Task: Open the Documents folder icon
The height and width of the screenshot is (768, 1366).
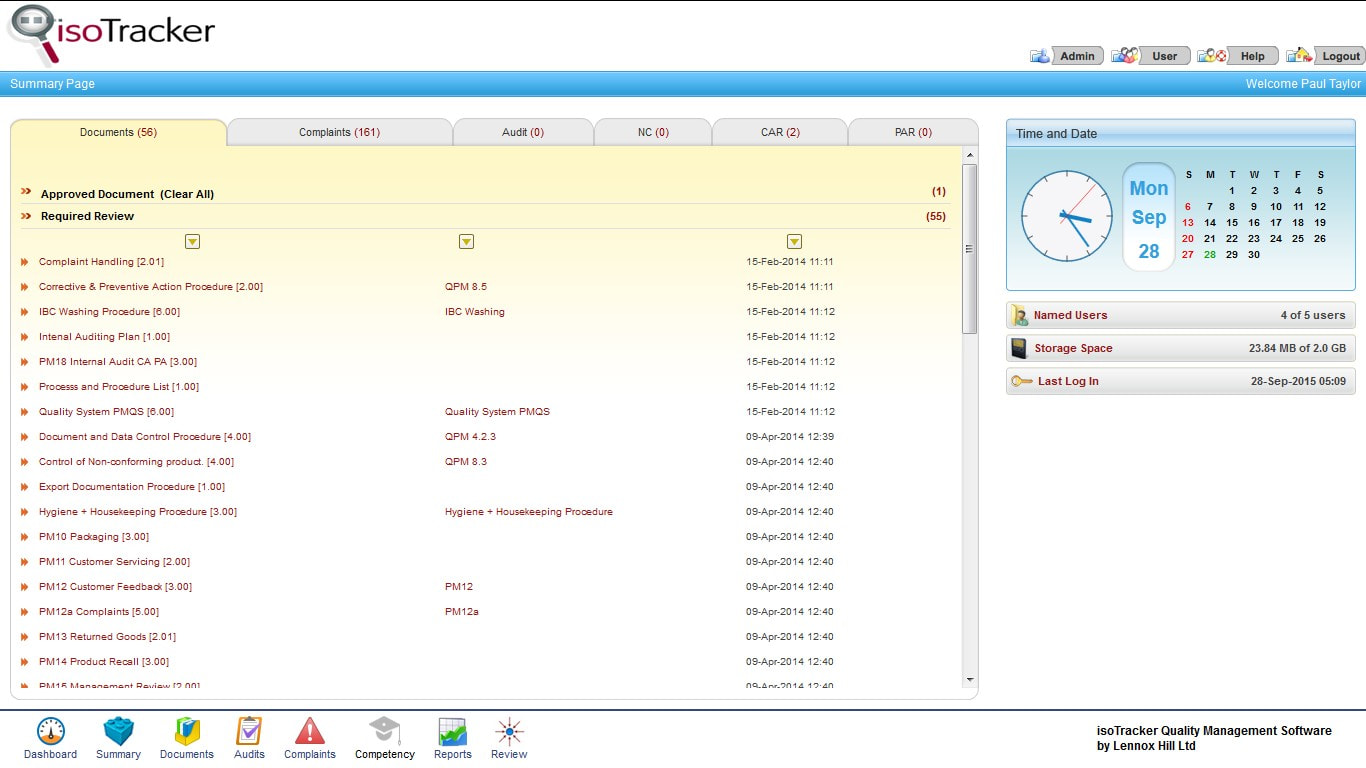Action: click(187, 731)
